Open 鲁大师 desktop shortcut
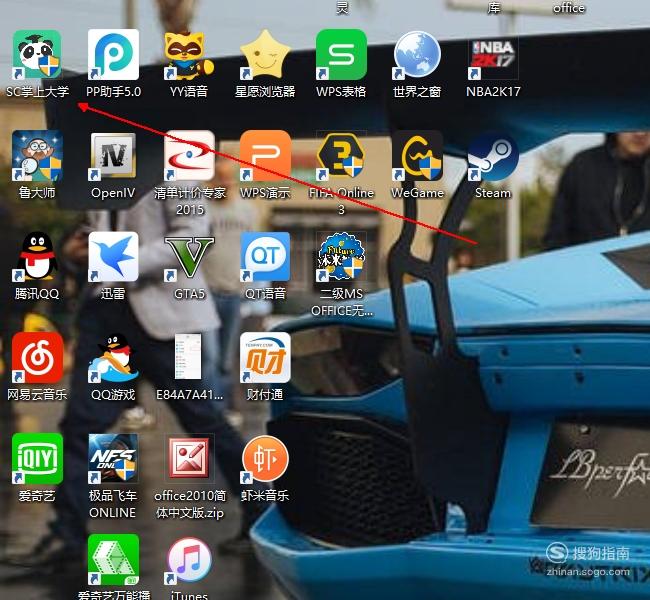This screenshot has width=650, height=600. pos(37,155)
